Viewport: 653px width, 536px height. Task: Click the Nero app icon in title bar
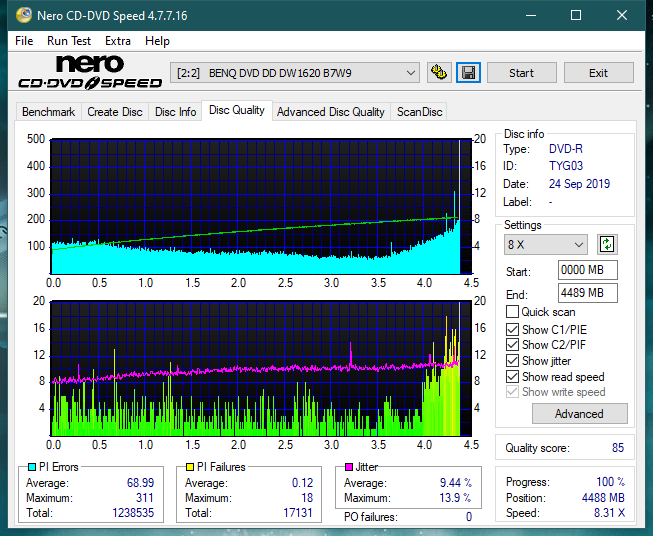(x=24, y=15)
